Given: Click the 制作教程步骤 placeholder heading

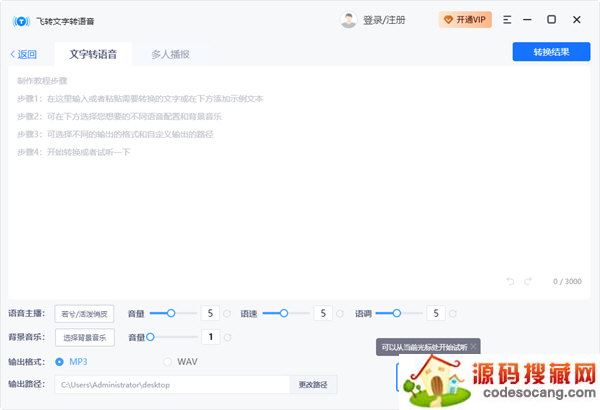Looking at the screenshot, I should 42,81.
